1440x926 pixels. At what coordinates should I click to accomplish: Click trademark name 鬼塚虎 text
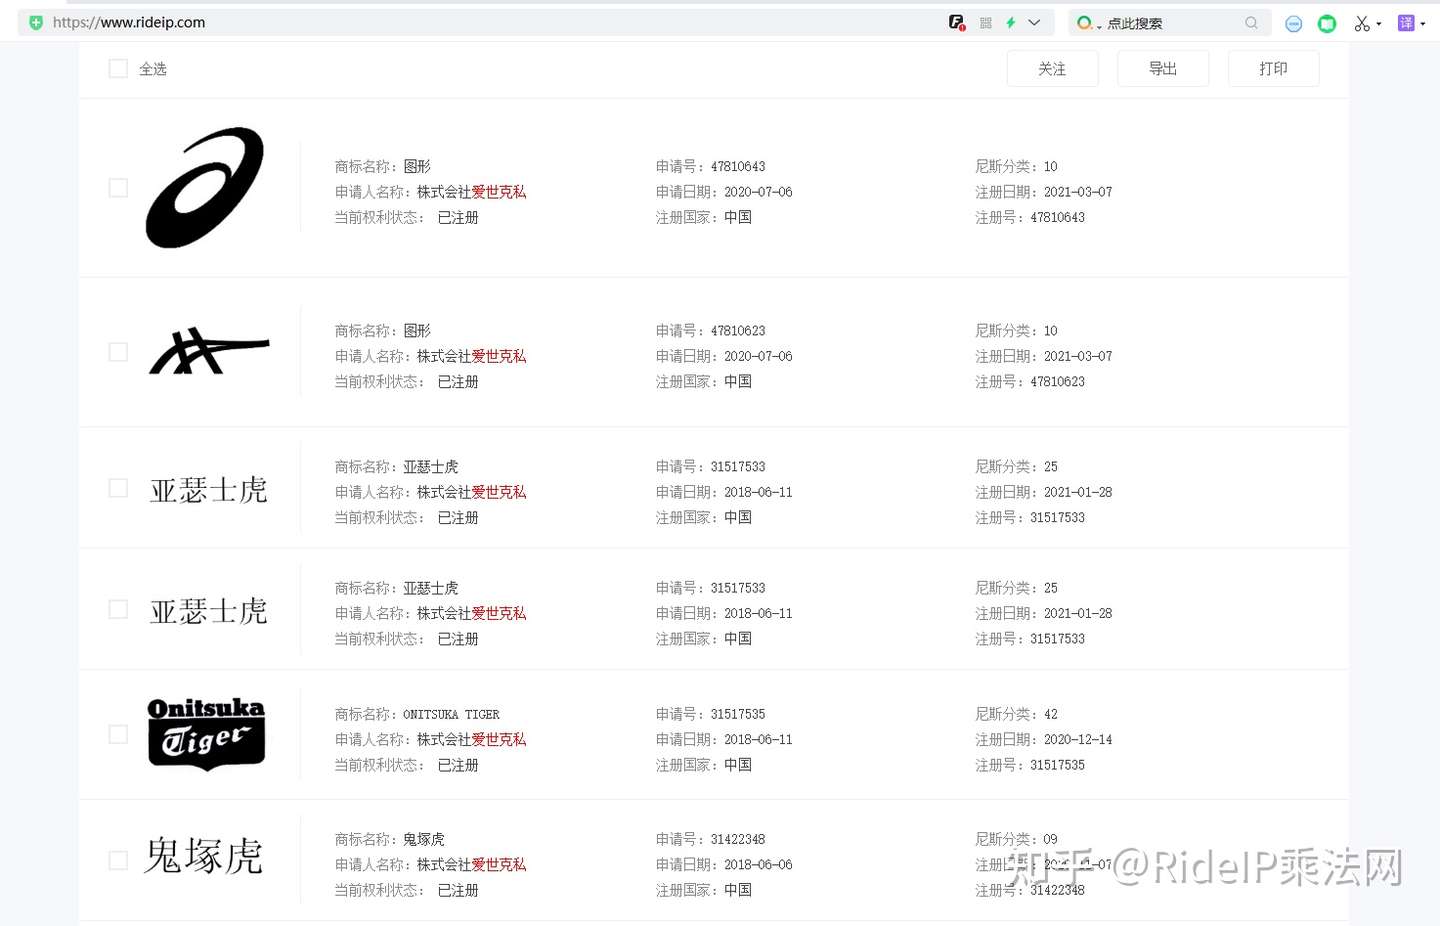click(424, 840)
